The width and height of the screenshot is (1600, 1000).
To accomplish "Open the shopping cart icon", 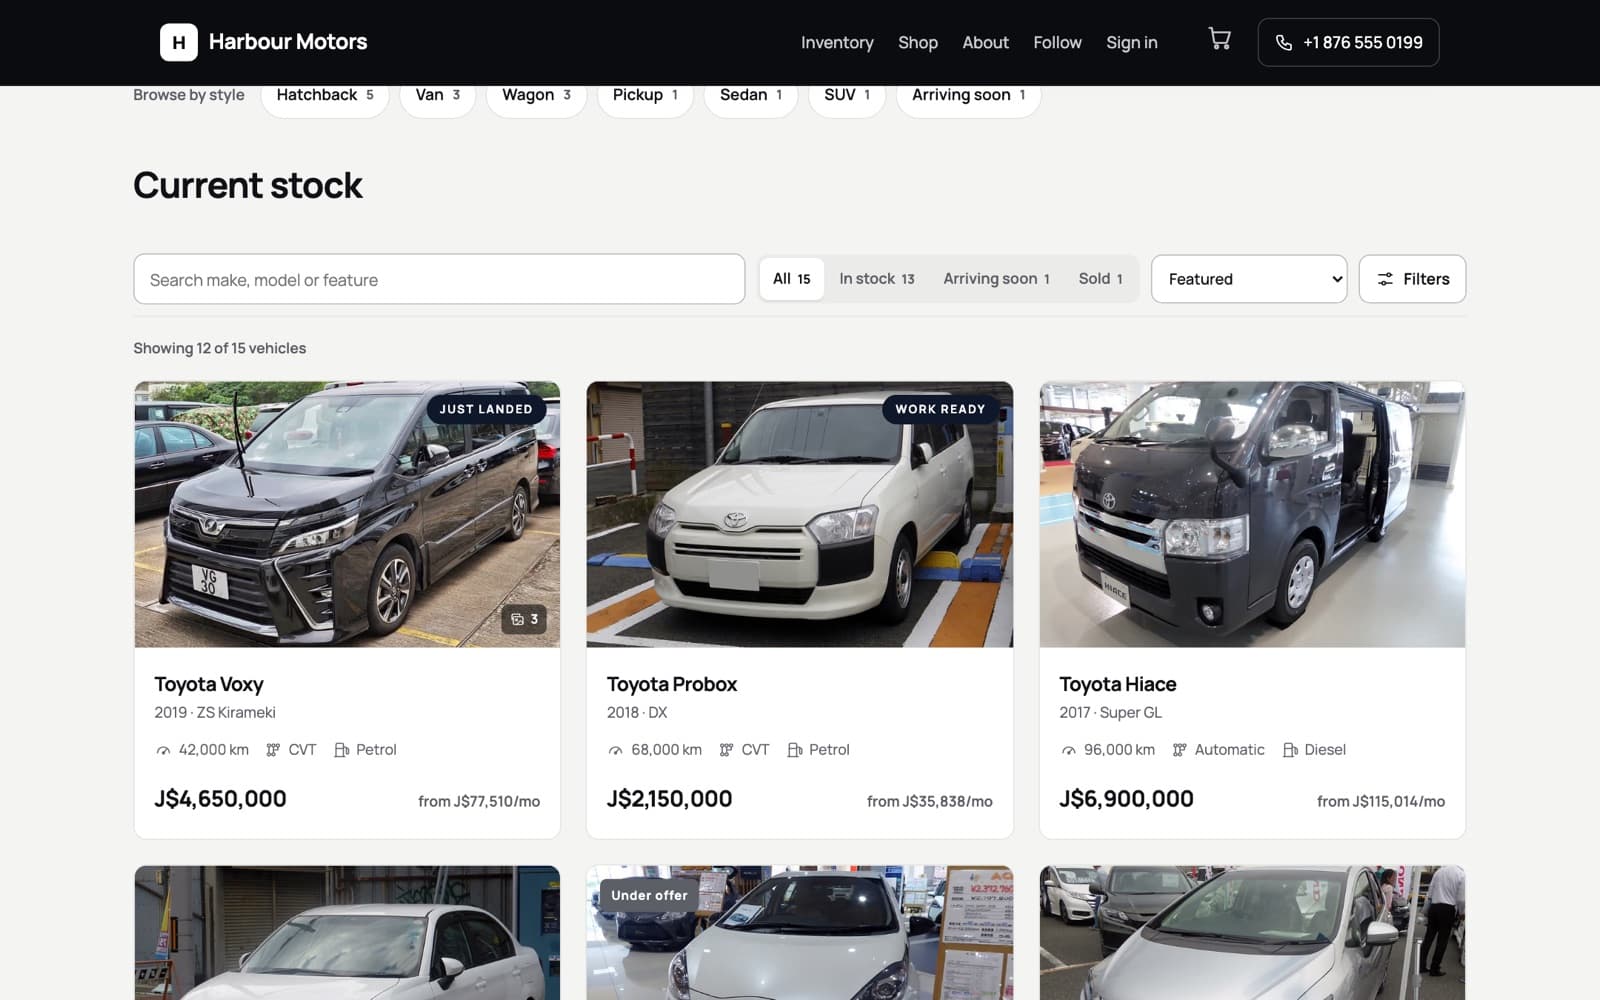I will [x=1219, y=40].
